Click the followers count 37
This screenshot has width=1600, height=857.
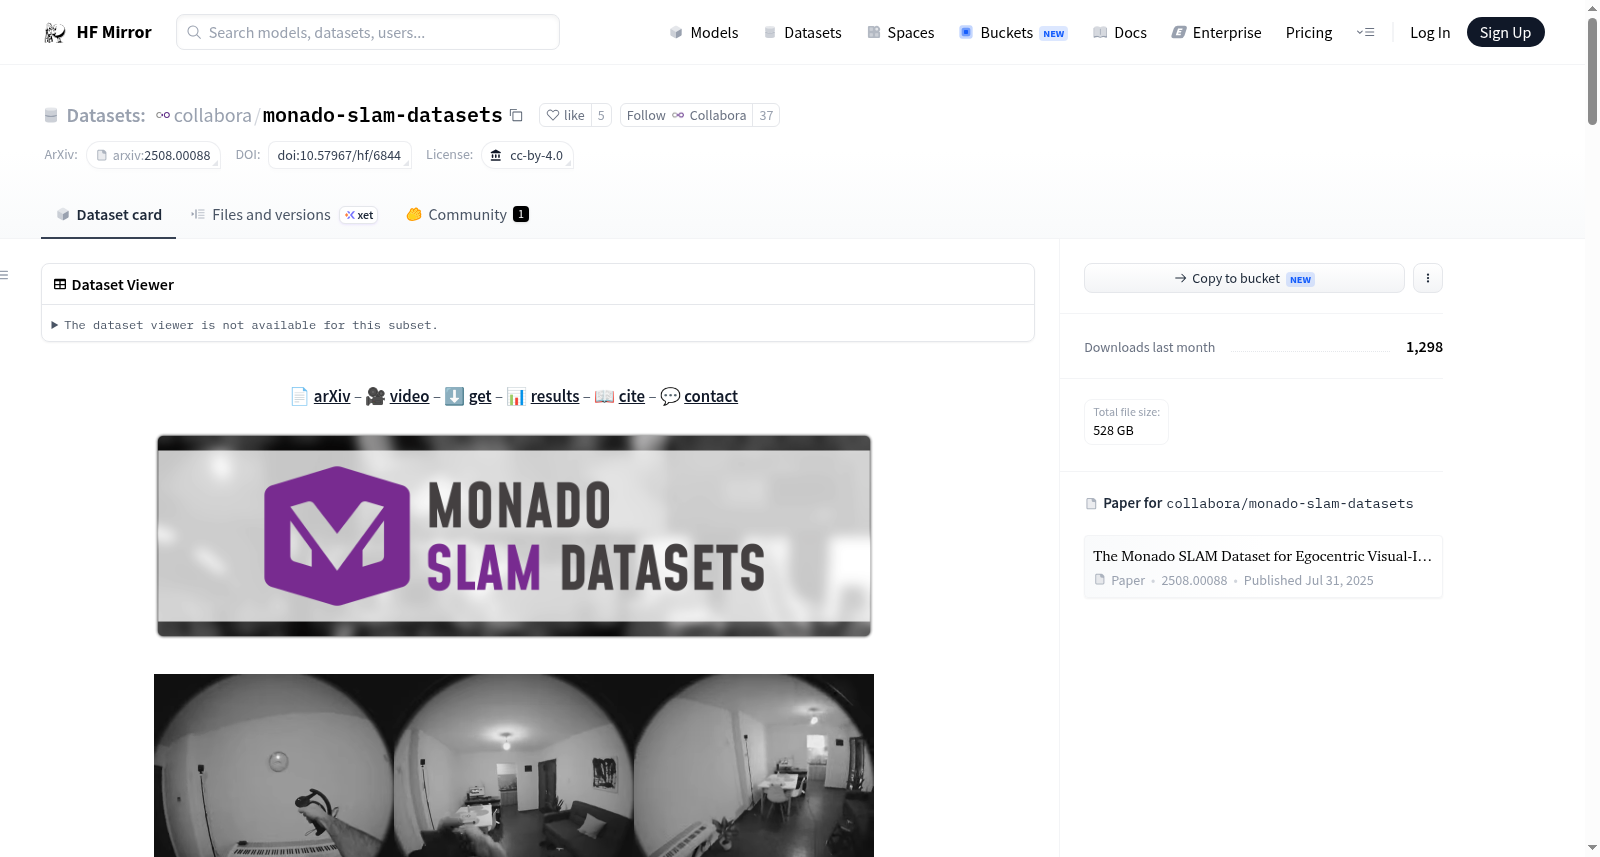pos(766,115)
